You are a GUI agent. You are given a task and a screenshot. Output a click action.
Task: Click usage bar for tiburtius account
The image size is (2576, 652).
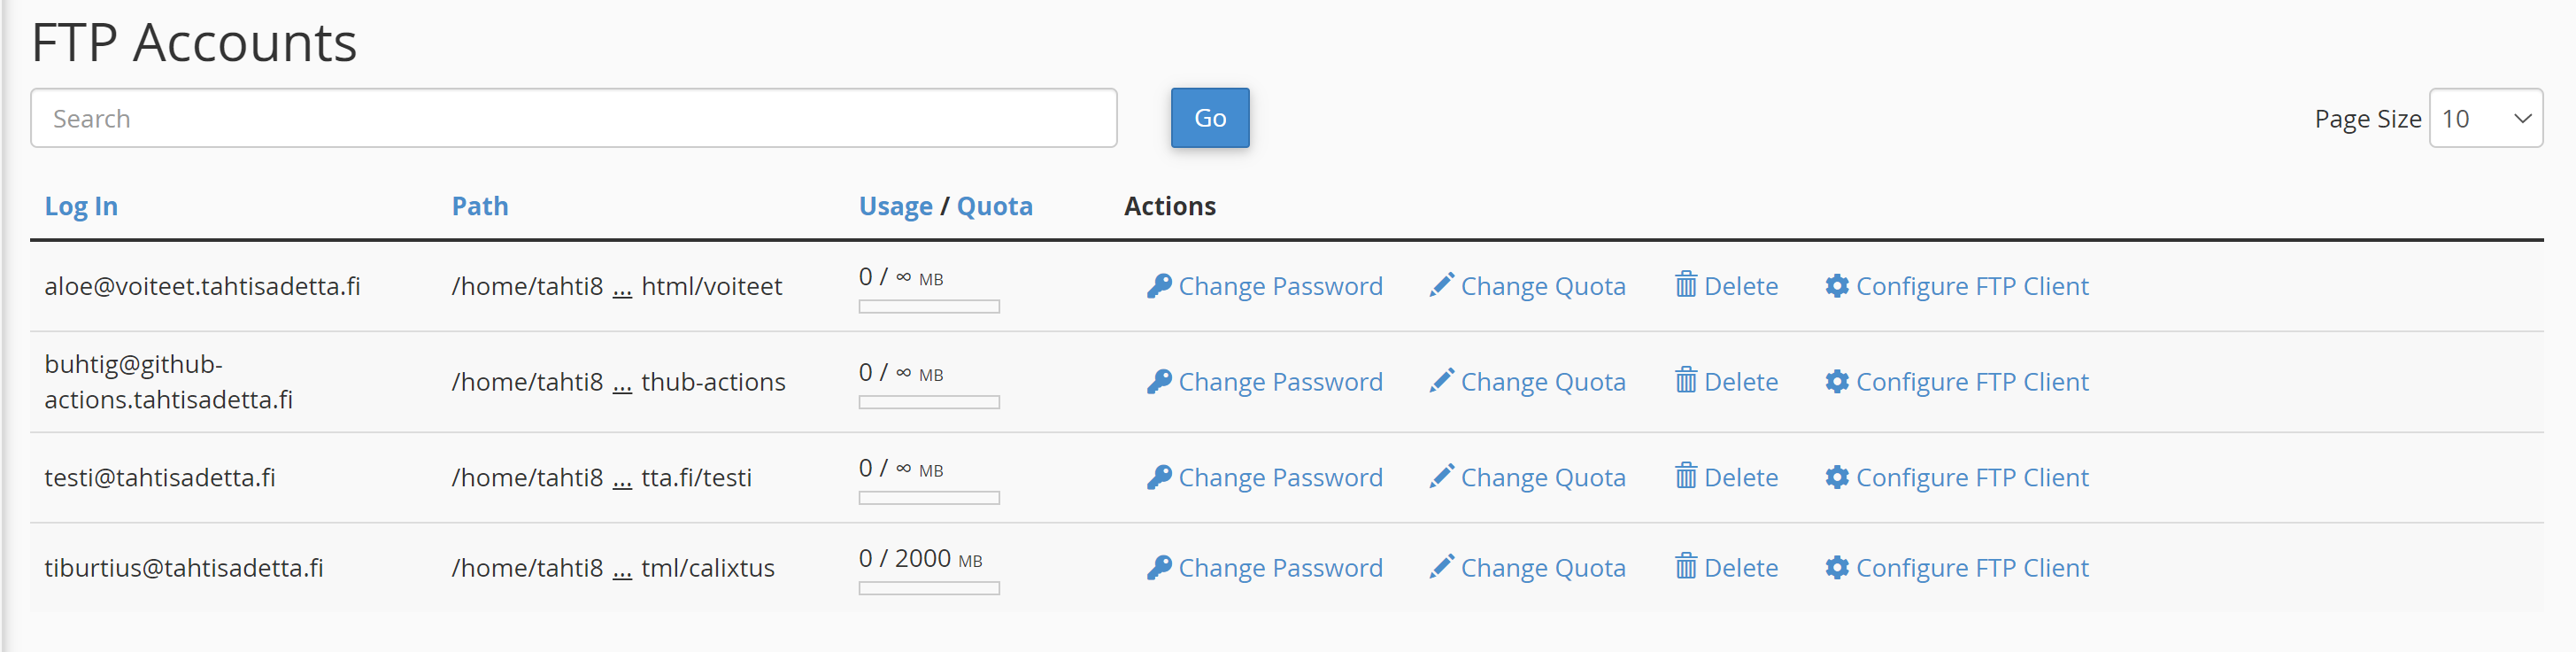(928, 588)
